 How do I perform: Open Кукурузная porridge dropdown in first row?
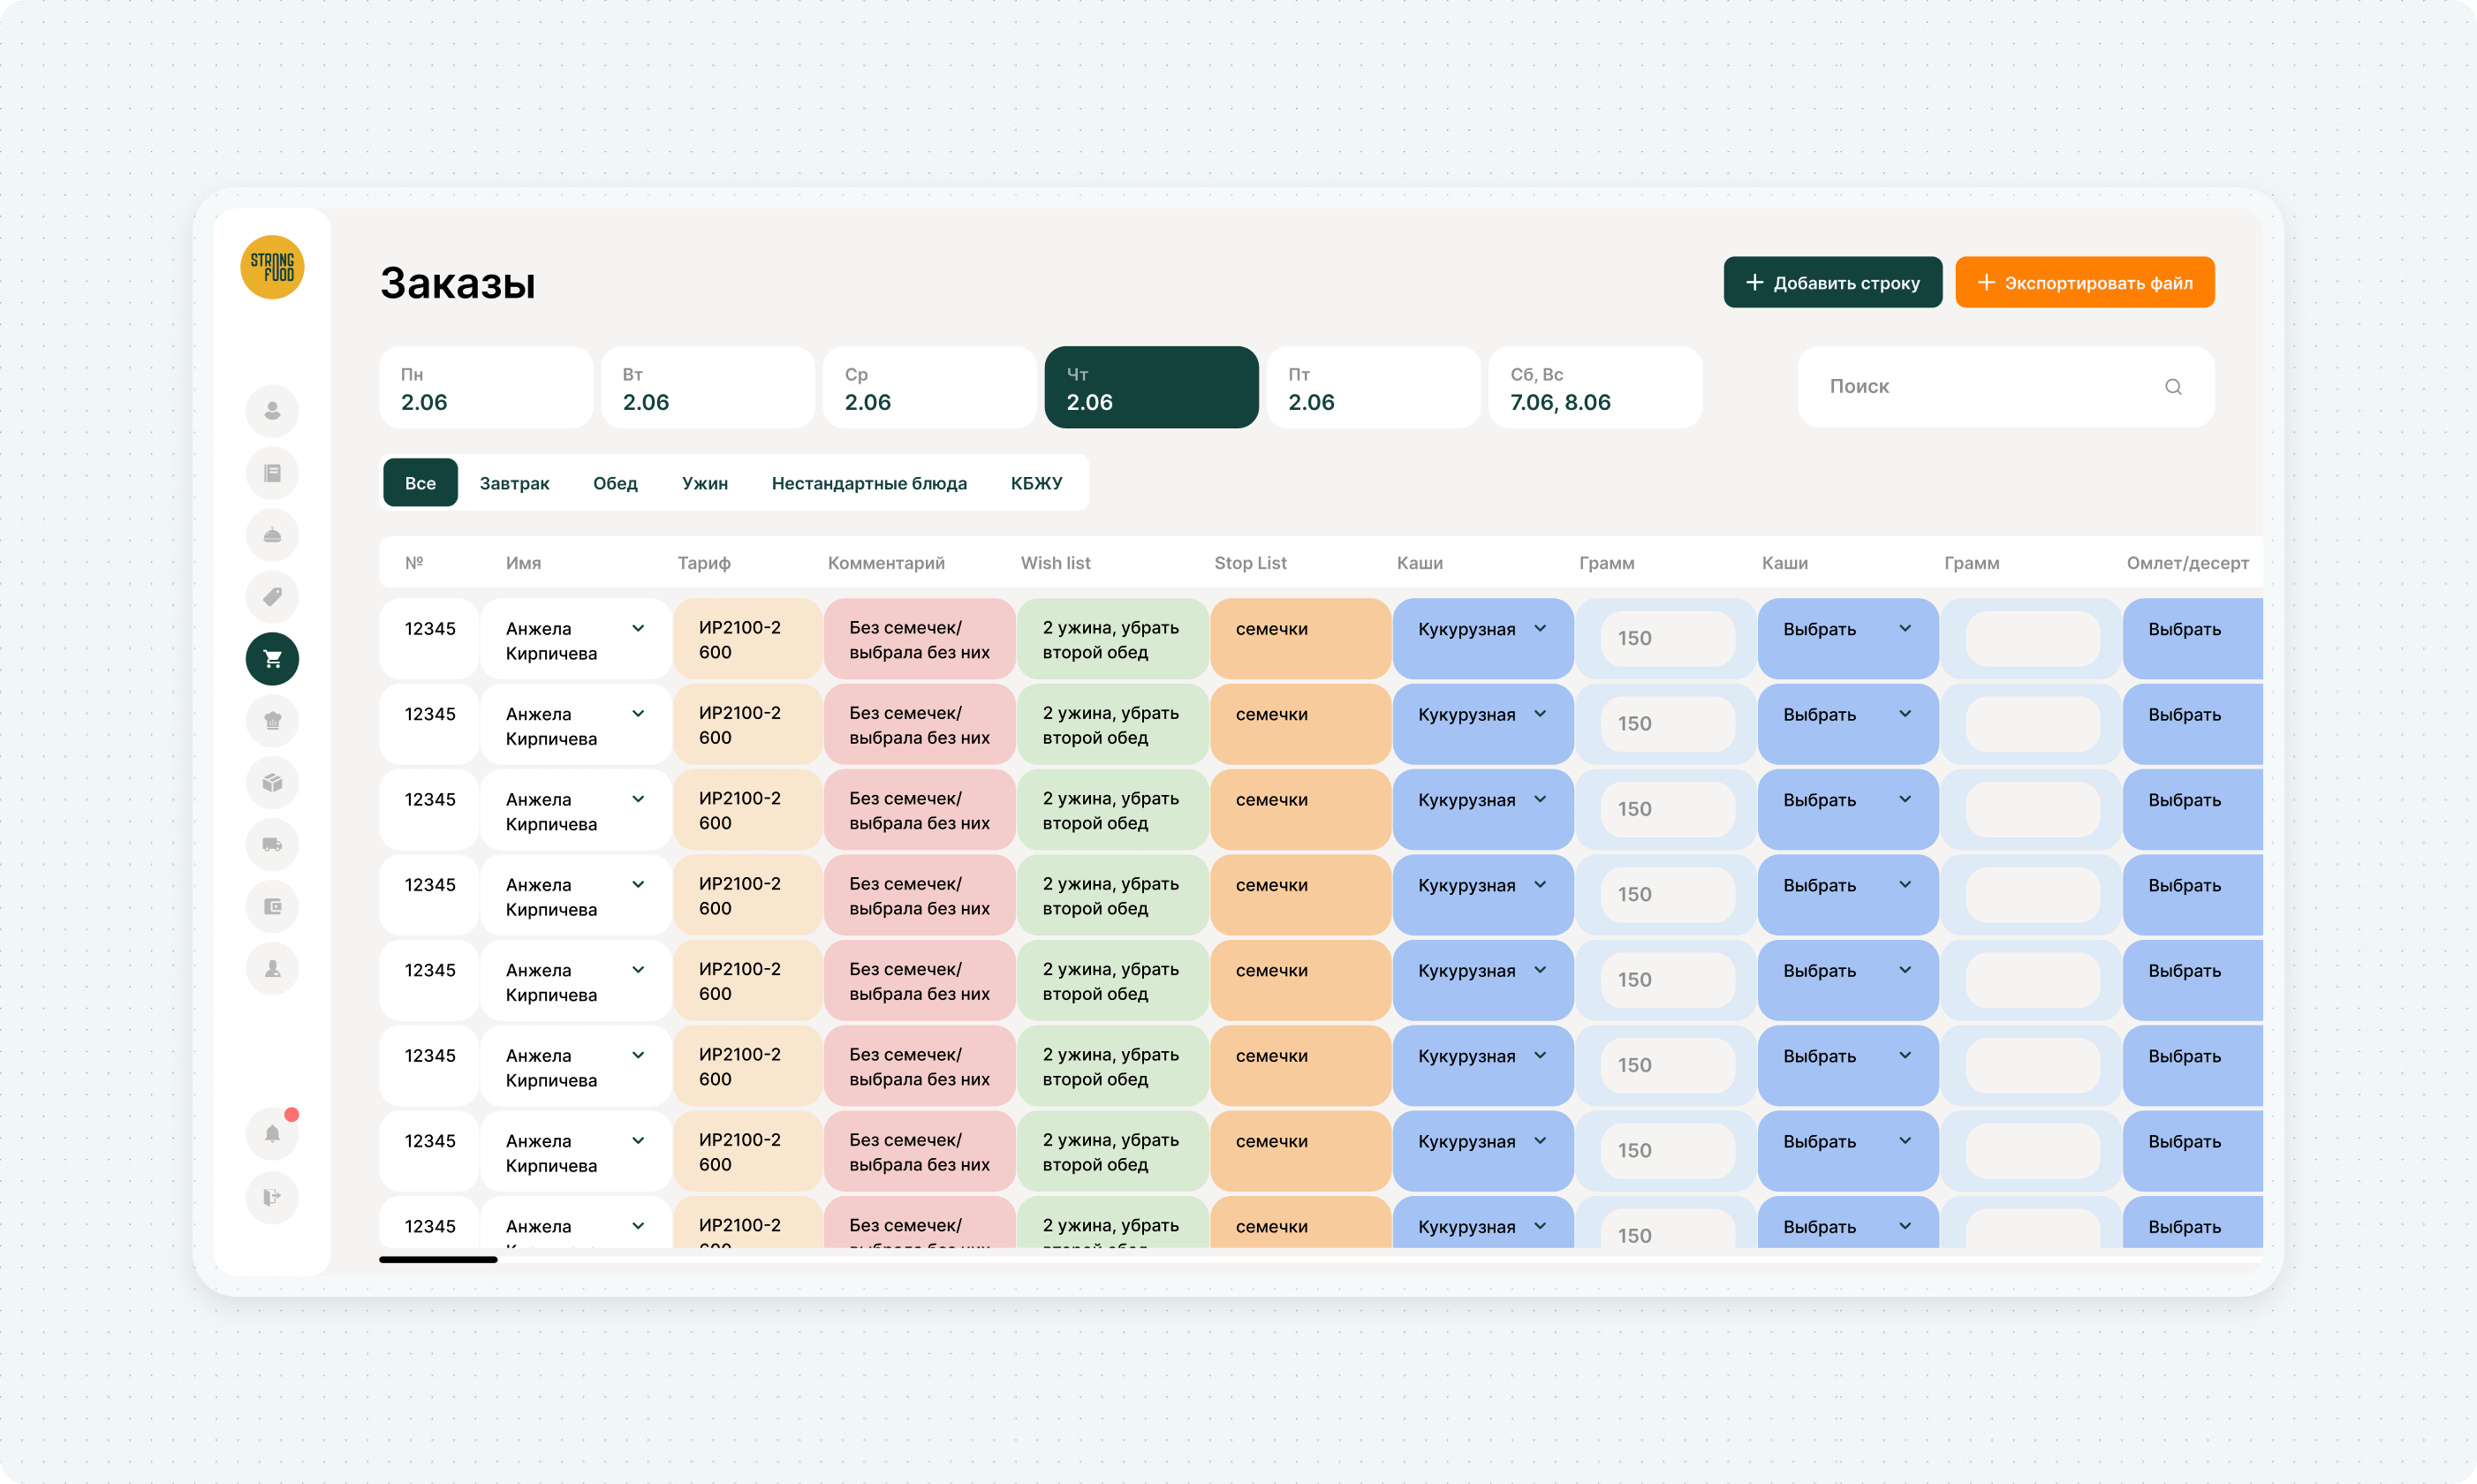point(1540,629)
